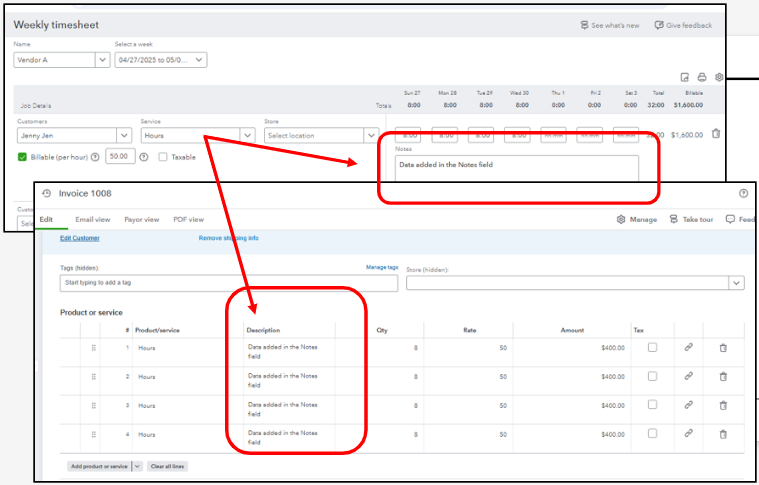The height and width of the screenshot is (485, 759).
Task: Click the Rate value 50 on line 1
Action: 503,348
